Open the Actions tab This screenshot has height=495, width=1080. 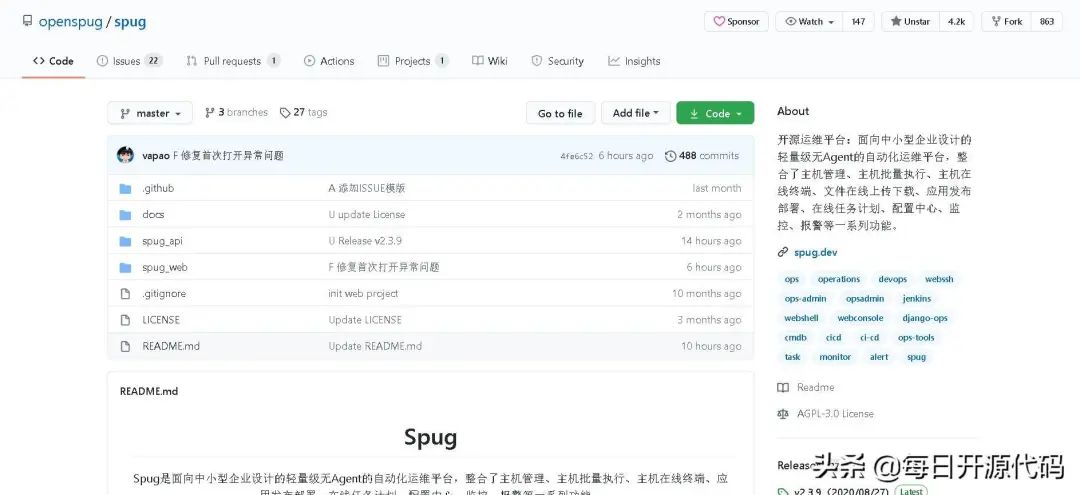329,61
